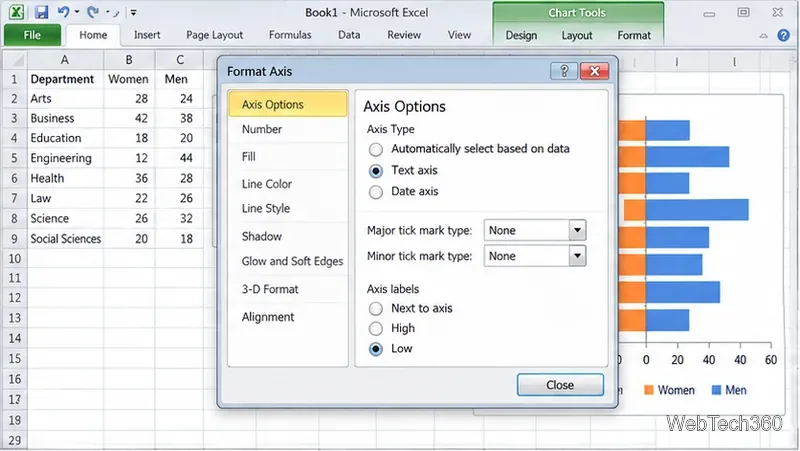Select the Text axis radio button
This screenshot has width=800, height=451.
[x=376, y=171]
